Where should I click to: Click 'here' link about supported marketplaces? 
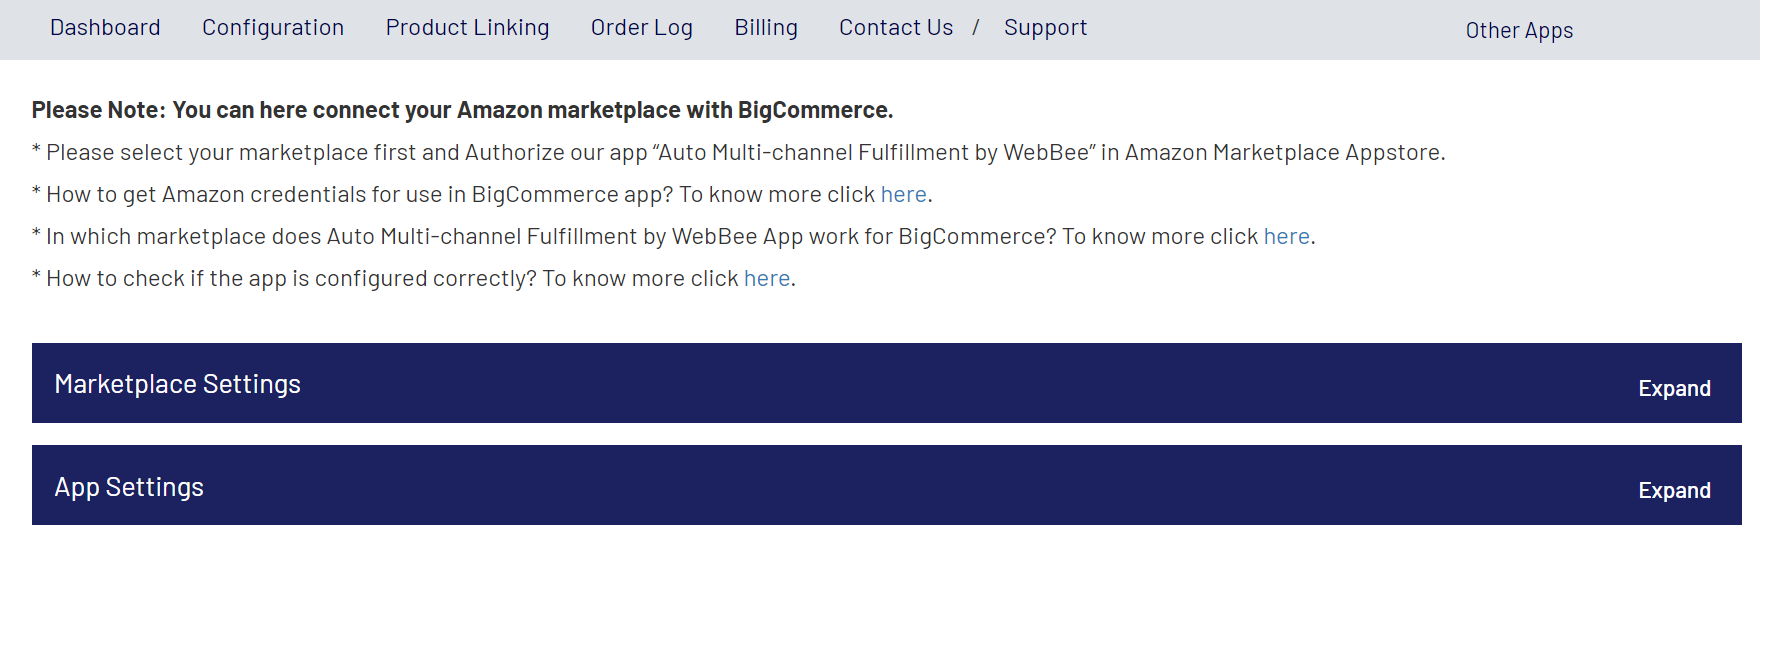tap(1286, 237)
